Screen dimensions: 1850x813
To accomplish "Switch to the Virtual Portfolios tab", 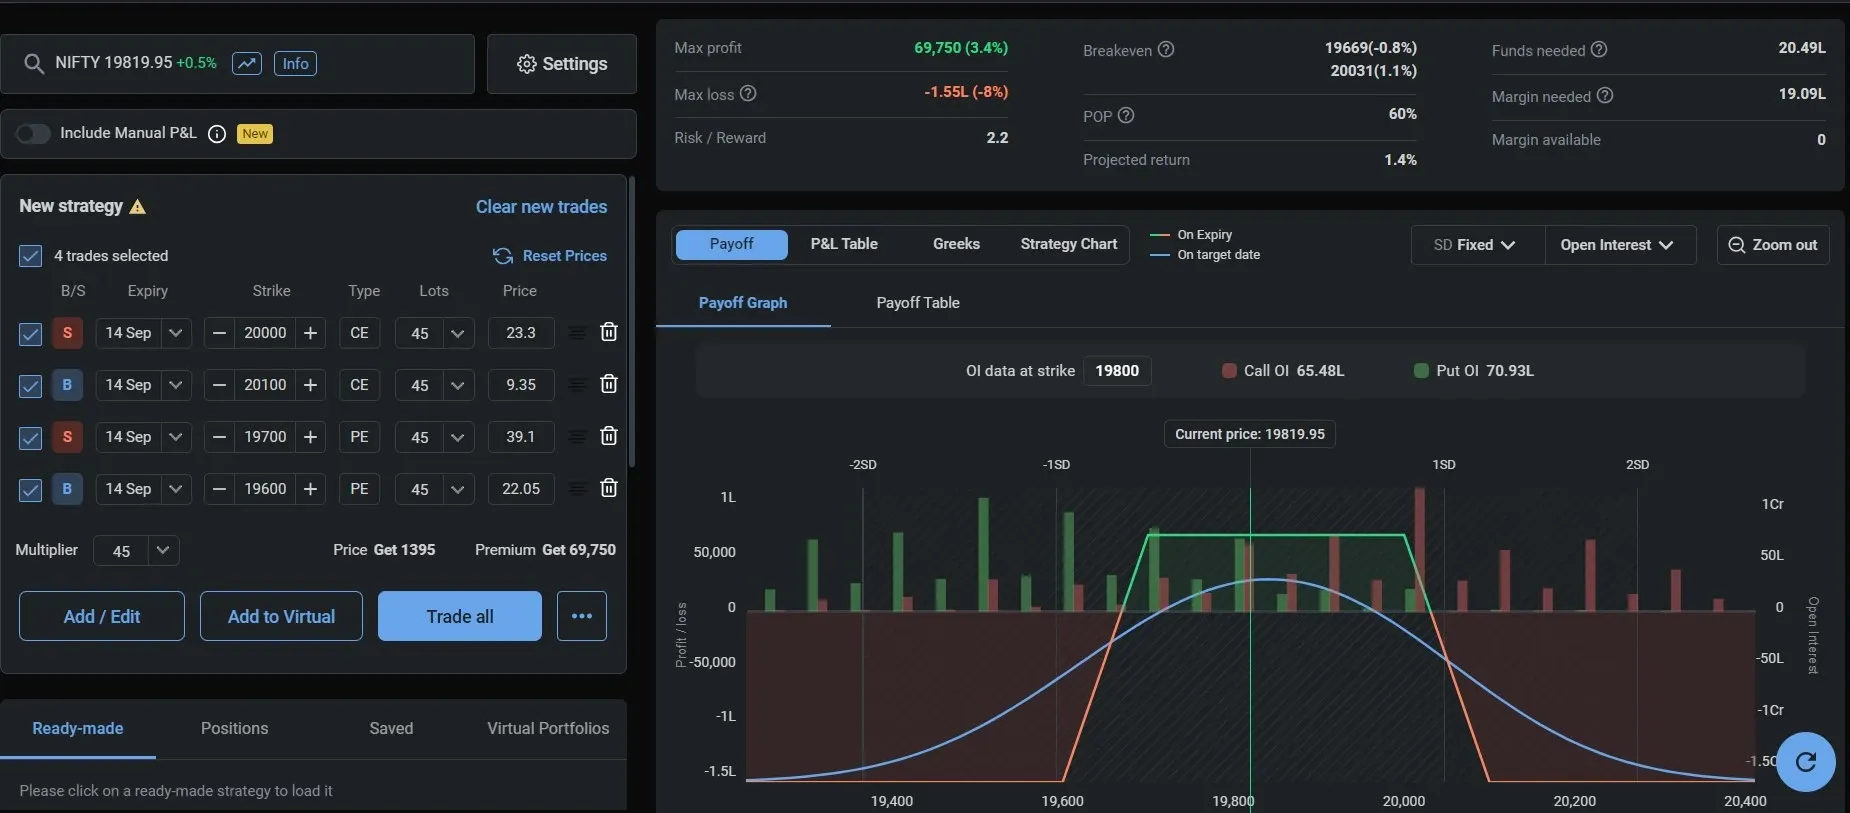I will [x=548, y=728].
